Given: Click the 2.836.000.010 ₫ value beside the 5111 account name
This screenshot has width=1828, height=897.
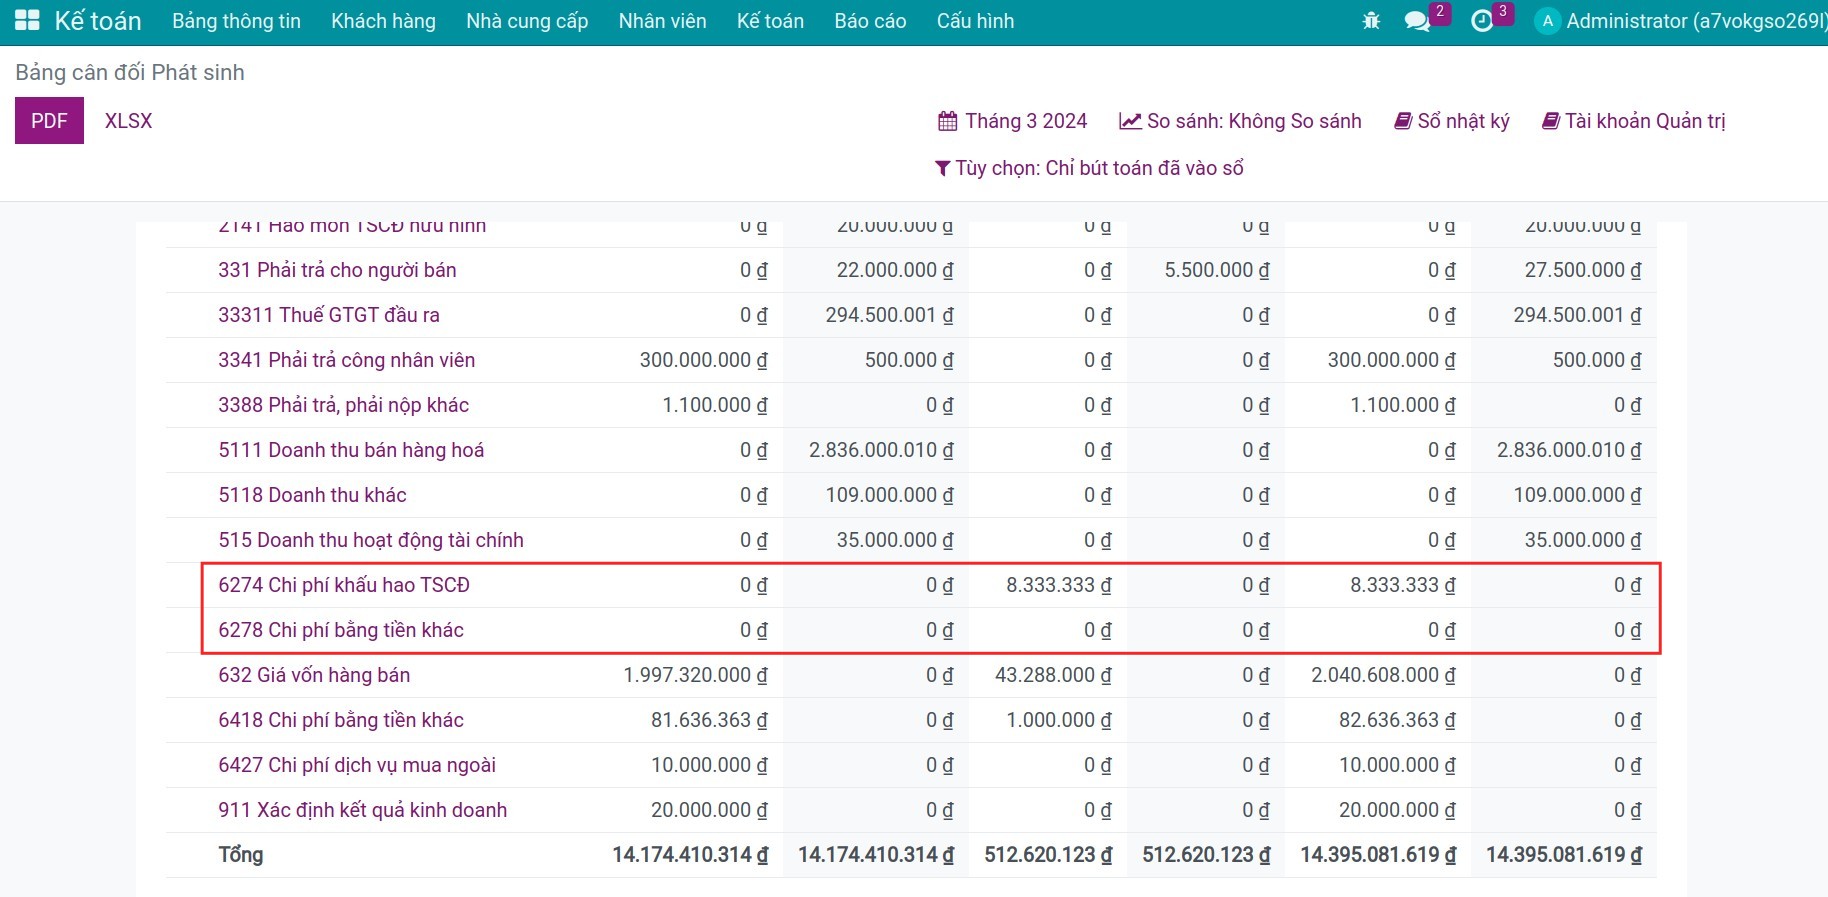Looking at the screenshot, I should [881, 450].
